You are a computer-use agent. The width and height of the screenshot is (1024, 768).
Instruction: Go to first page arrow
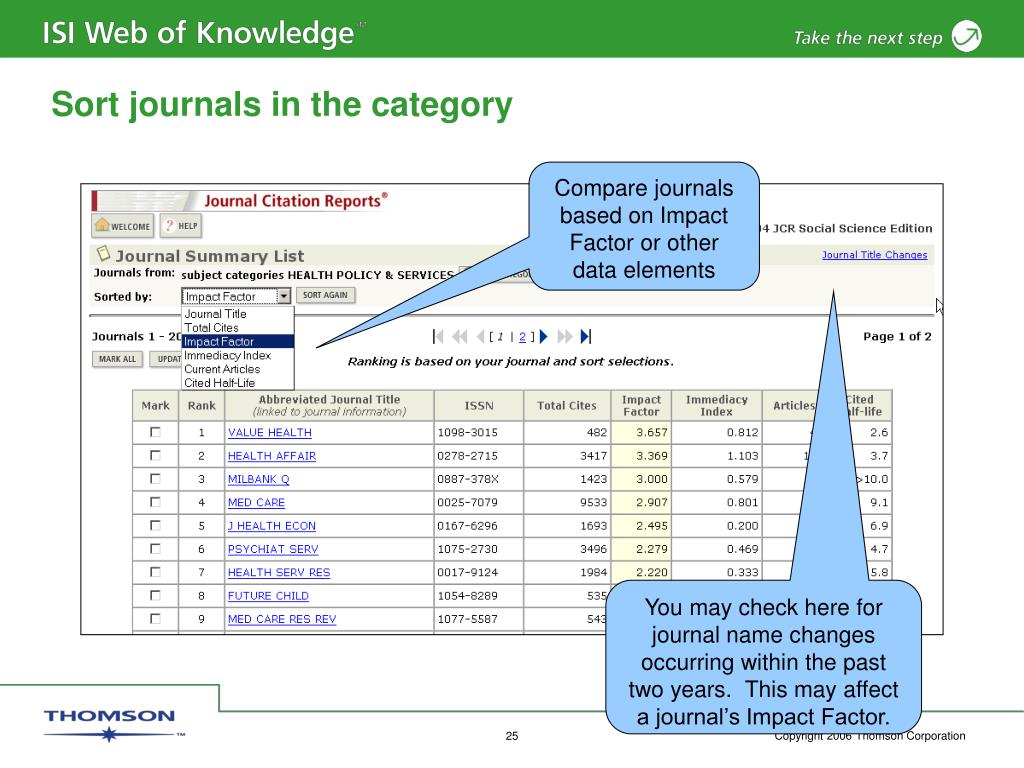click(x=438, y=336)
